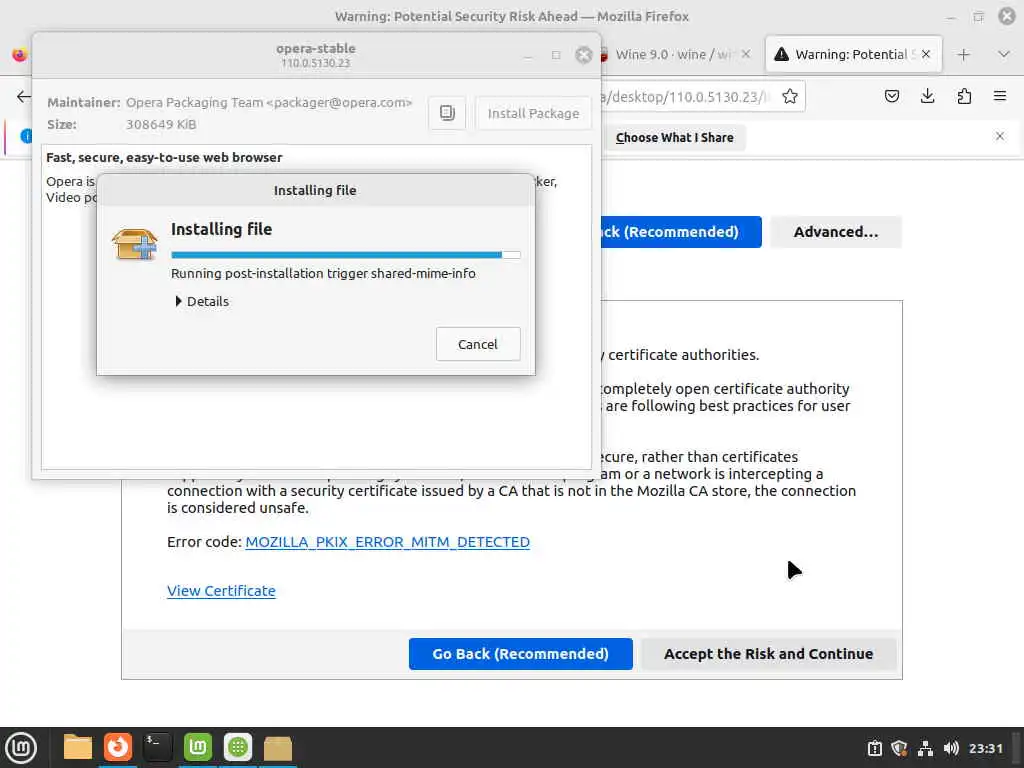This screenshot has height=768, width=1024.
Task: Click the size value 308649 KiB
Action: pos(161,124)
